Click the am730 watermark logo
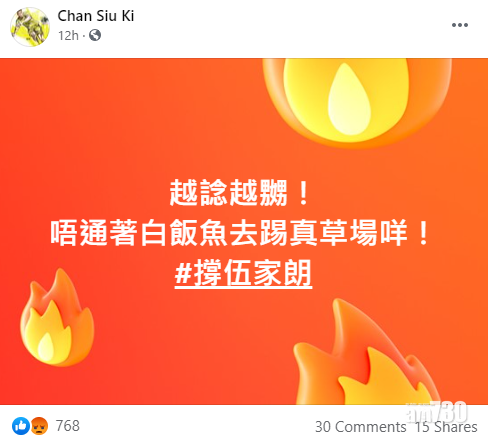This screenshot has width=488, height=442. point(437,412)
